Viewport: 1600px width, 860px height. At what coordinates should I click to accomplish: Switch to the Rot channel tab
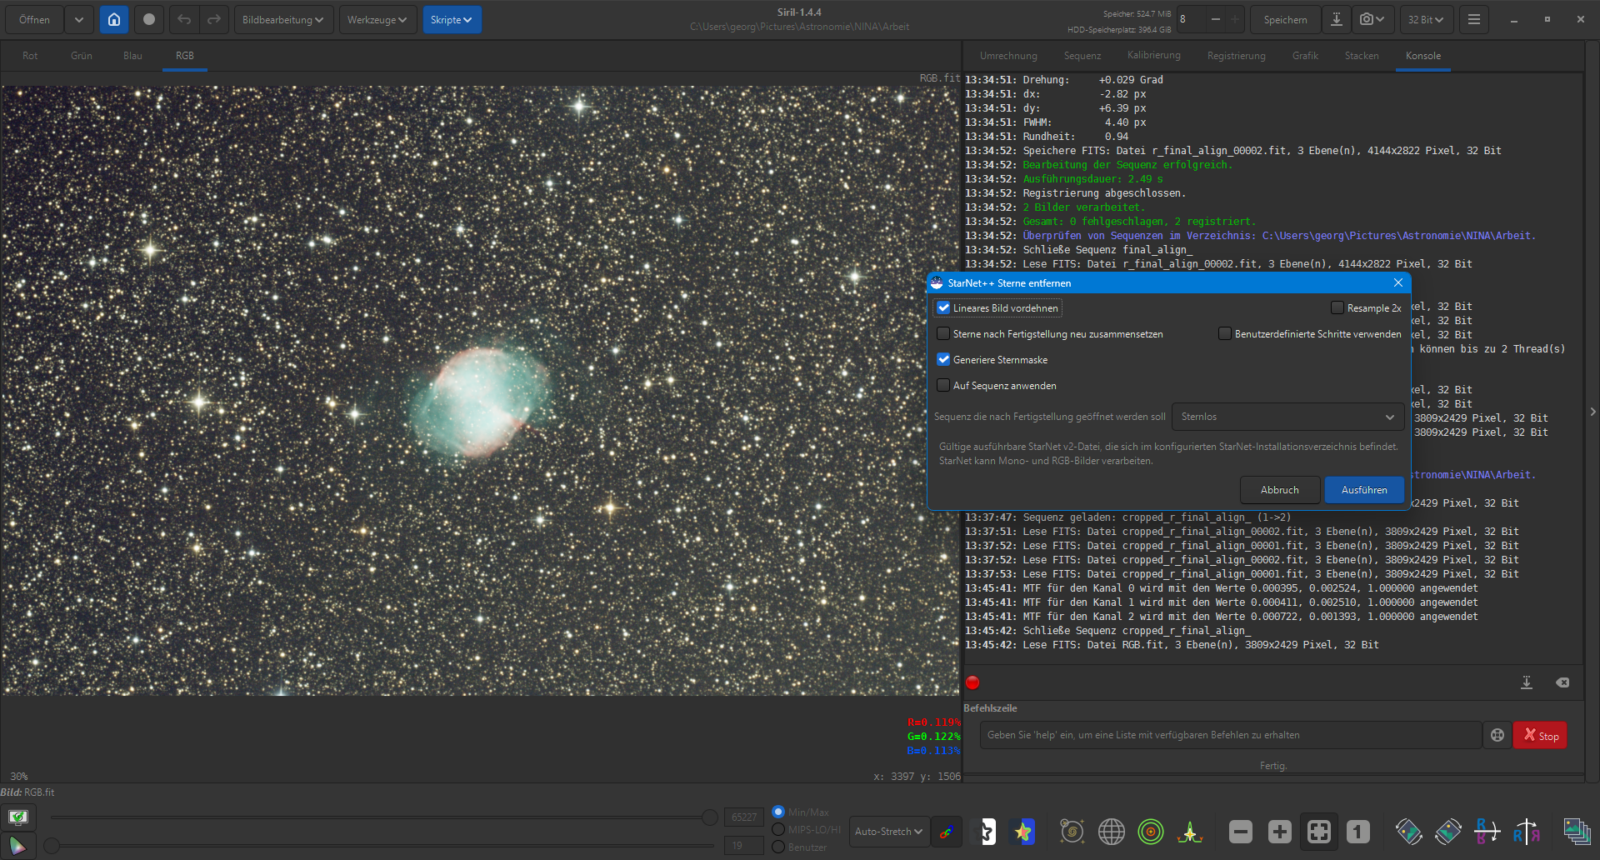pyautogui.click(x=30, y=56)
